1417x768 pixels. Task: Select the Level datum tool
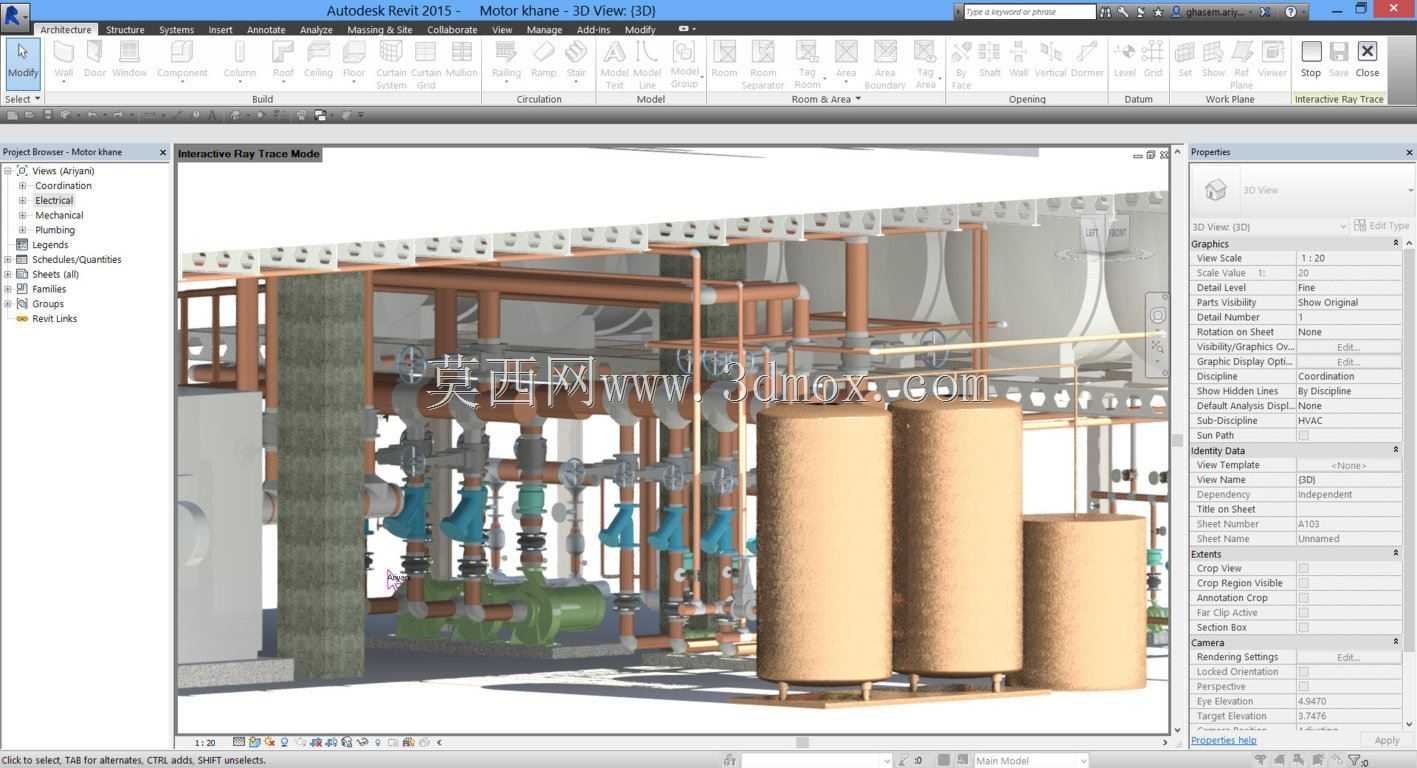pos(1125,60)
